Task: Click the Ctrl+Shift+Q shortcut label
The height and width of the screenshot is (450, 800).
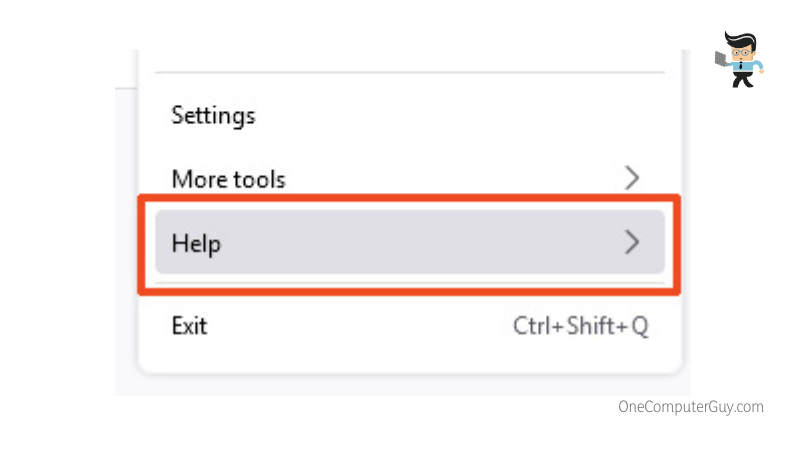Action: coord(581,326)
